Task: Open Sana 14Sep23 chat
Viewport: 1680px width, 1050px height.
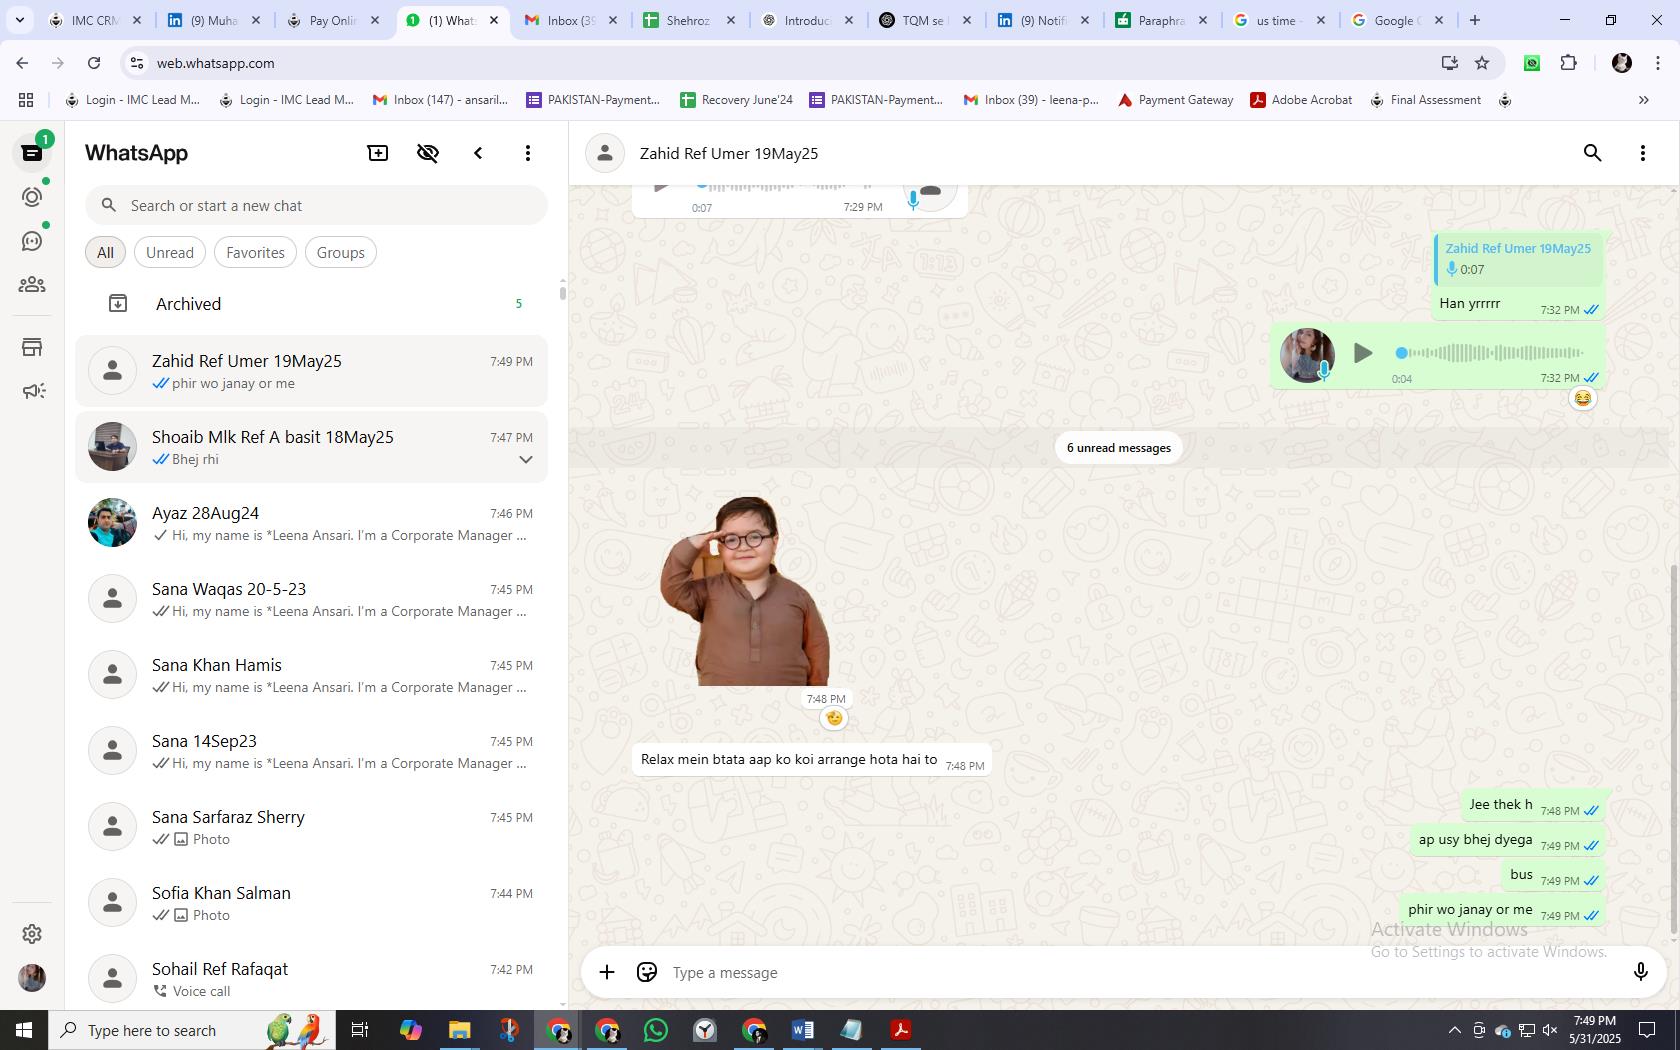Action: [x=312, y=751]
